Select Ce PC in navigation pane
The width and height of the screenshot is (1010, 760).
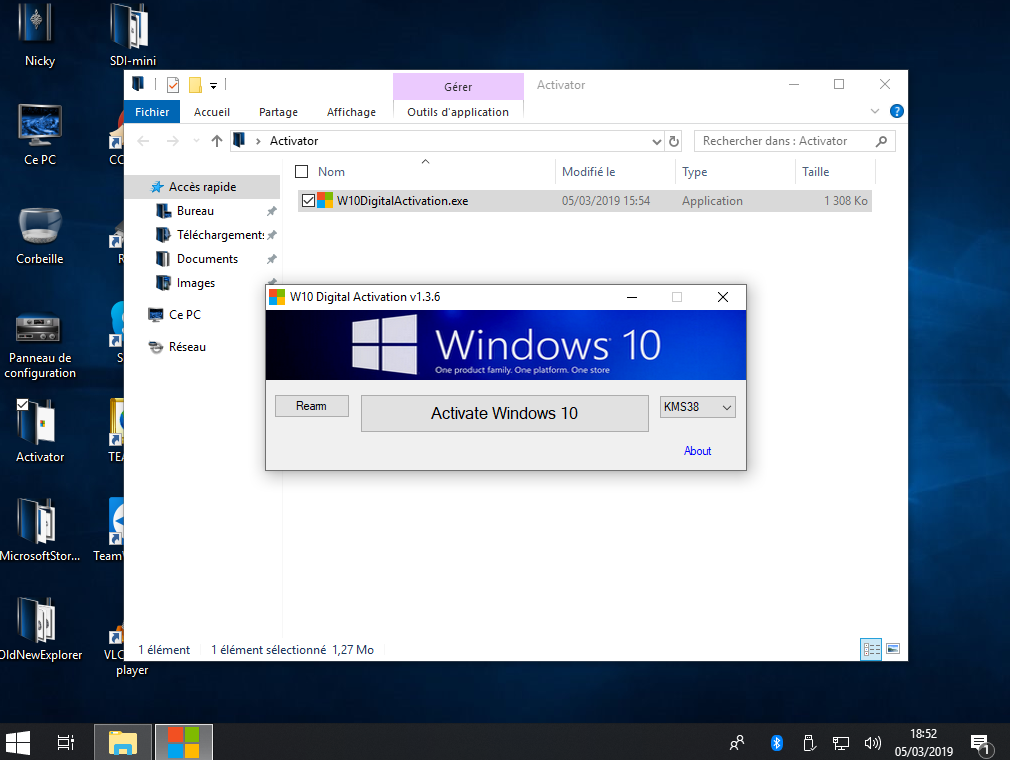click(184, 314)
